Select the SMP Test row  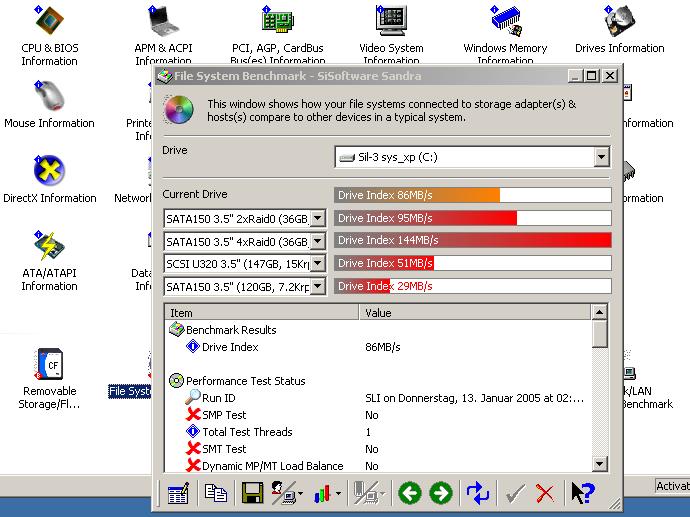point(378,415)
